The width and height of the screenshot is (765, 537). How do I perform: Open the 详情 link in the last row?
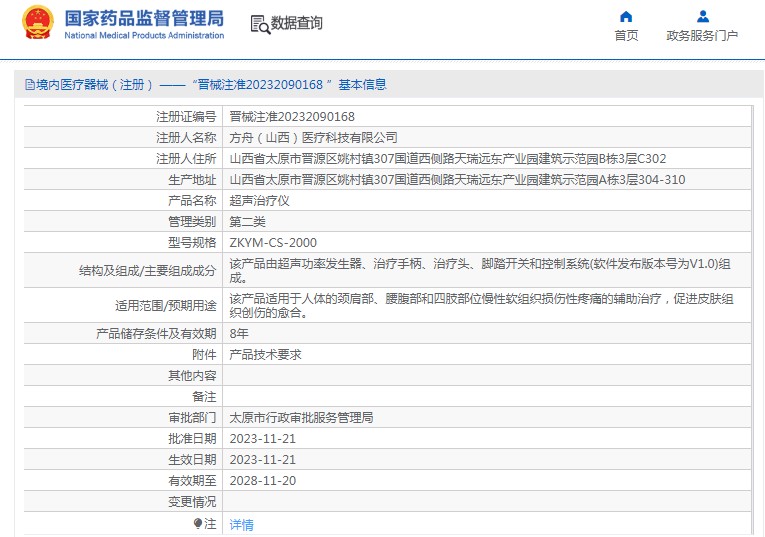coord(241,524)
